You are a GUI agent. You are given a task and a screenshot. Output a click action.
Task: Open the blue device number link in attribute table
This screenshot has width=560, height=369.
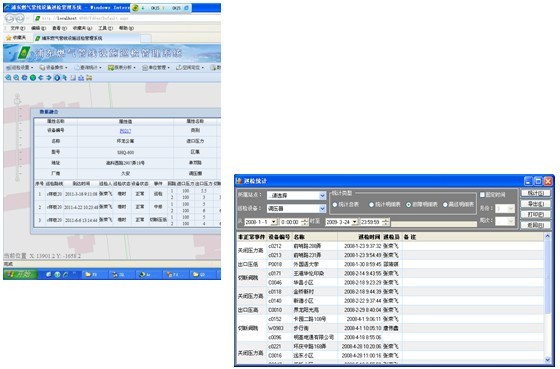125,131
